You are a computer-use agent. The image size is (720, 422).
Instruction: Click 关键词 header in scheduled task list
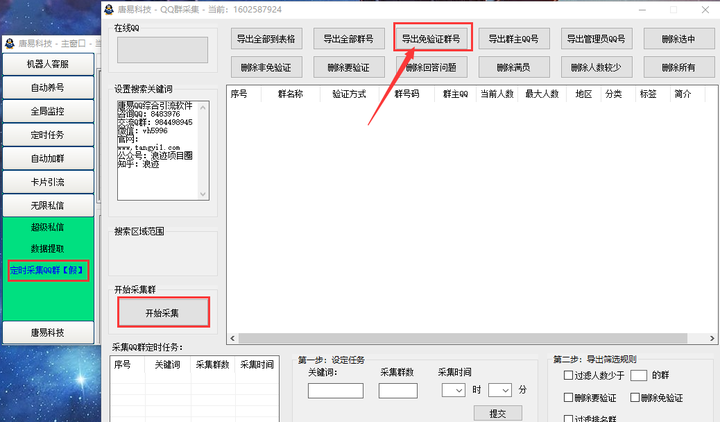[168, 365]
